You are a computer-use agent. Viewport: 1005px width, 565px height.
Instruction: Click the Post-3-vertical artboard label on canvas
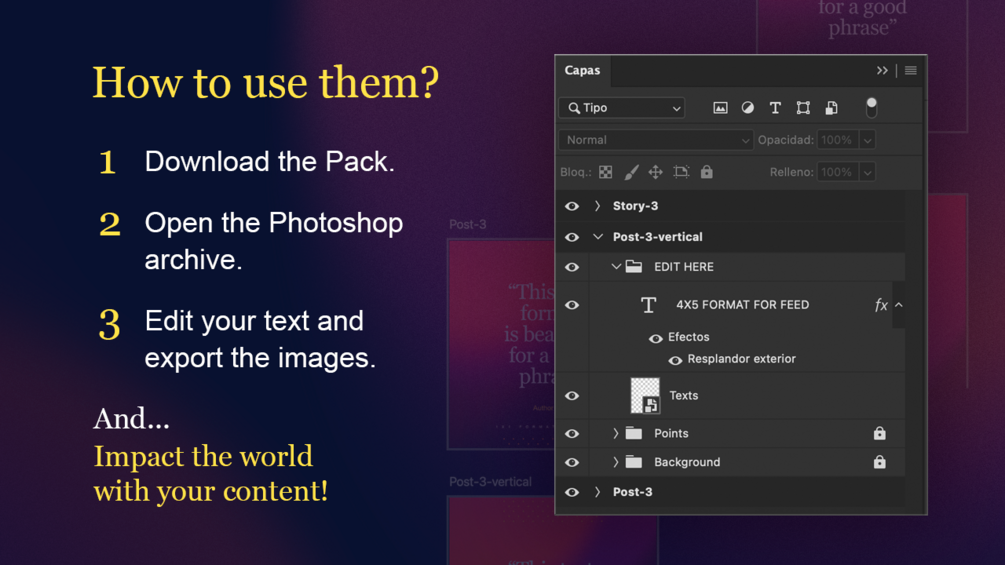coord(490,482)
